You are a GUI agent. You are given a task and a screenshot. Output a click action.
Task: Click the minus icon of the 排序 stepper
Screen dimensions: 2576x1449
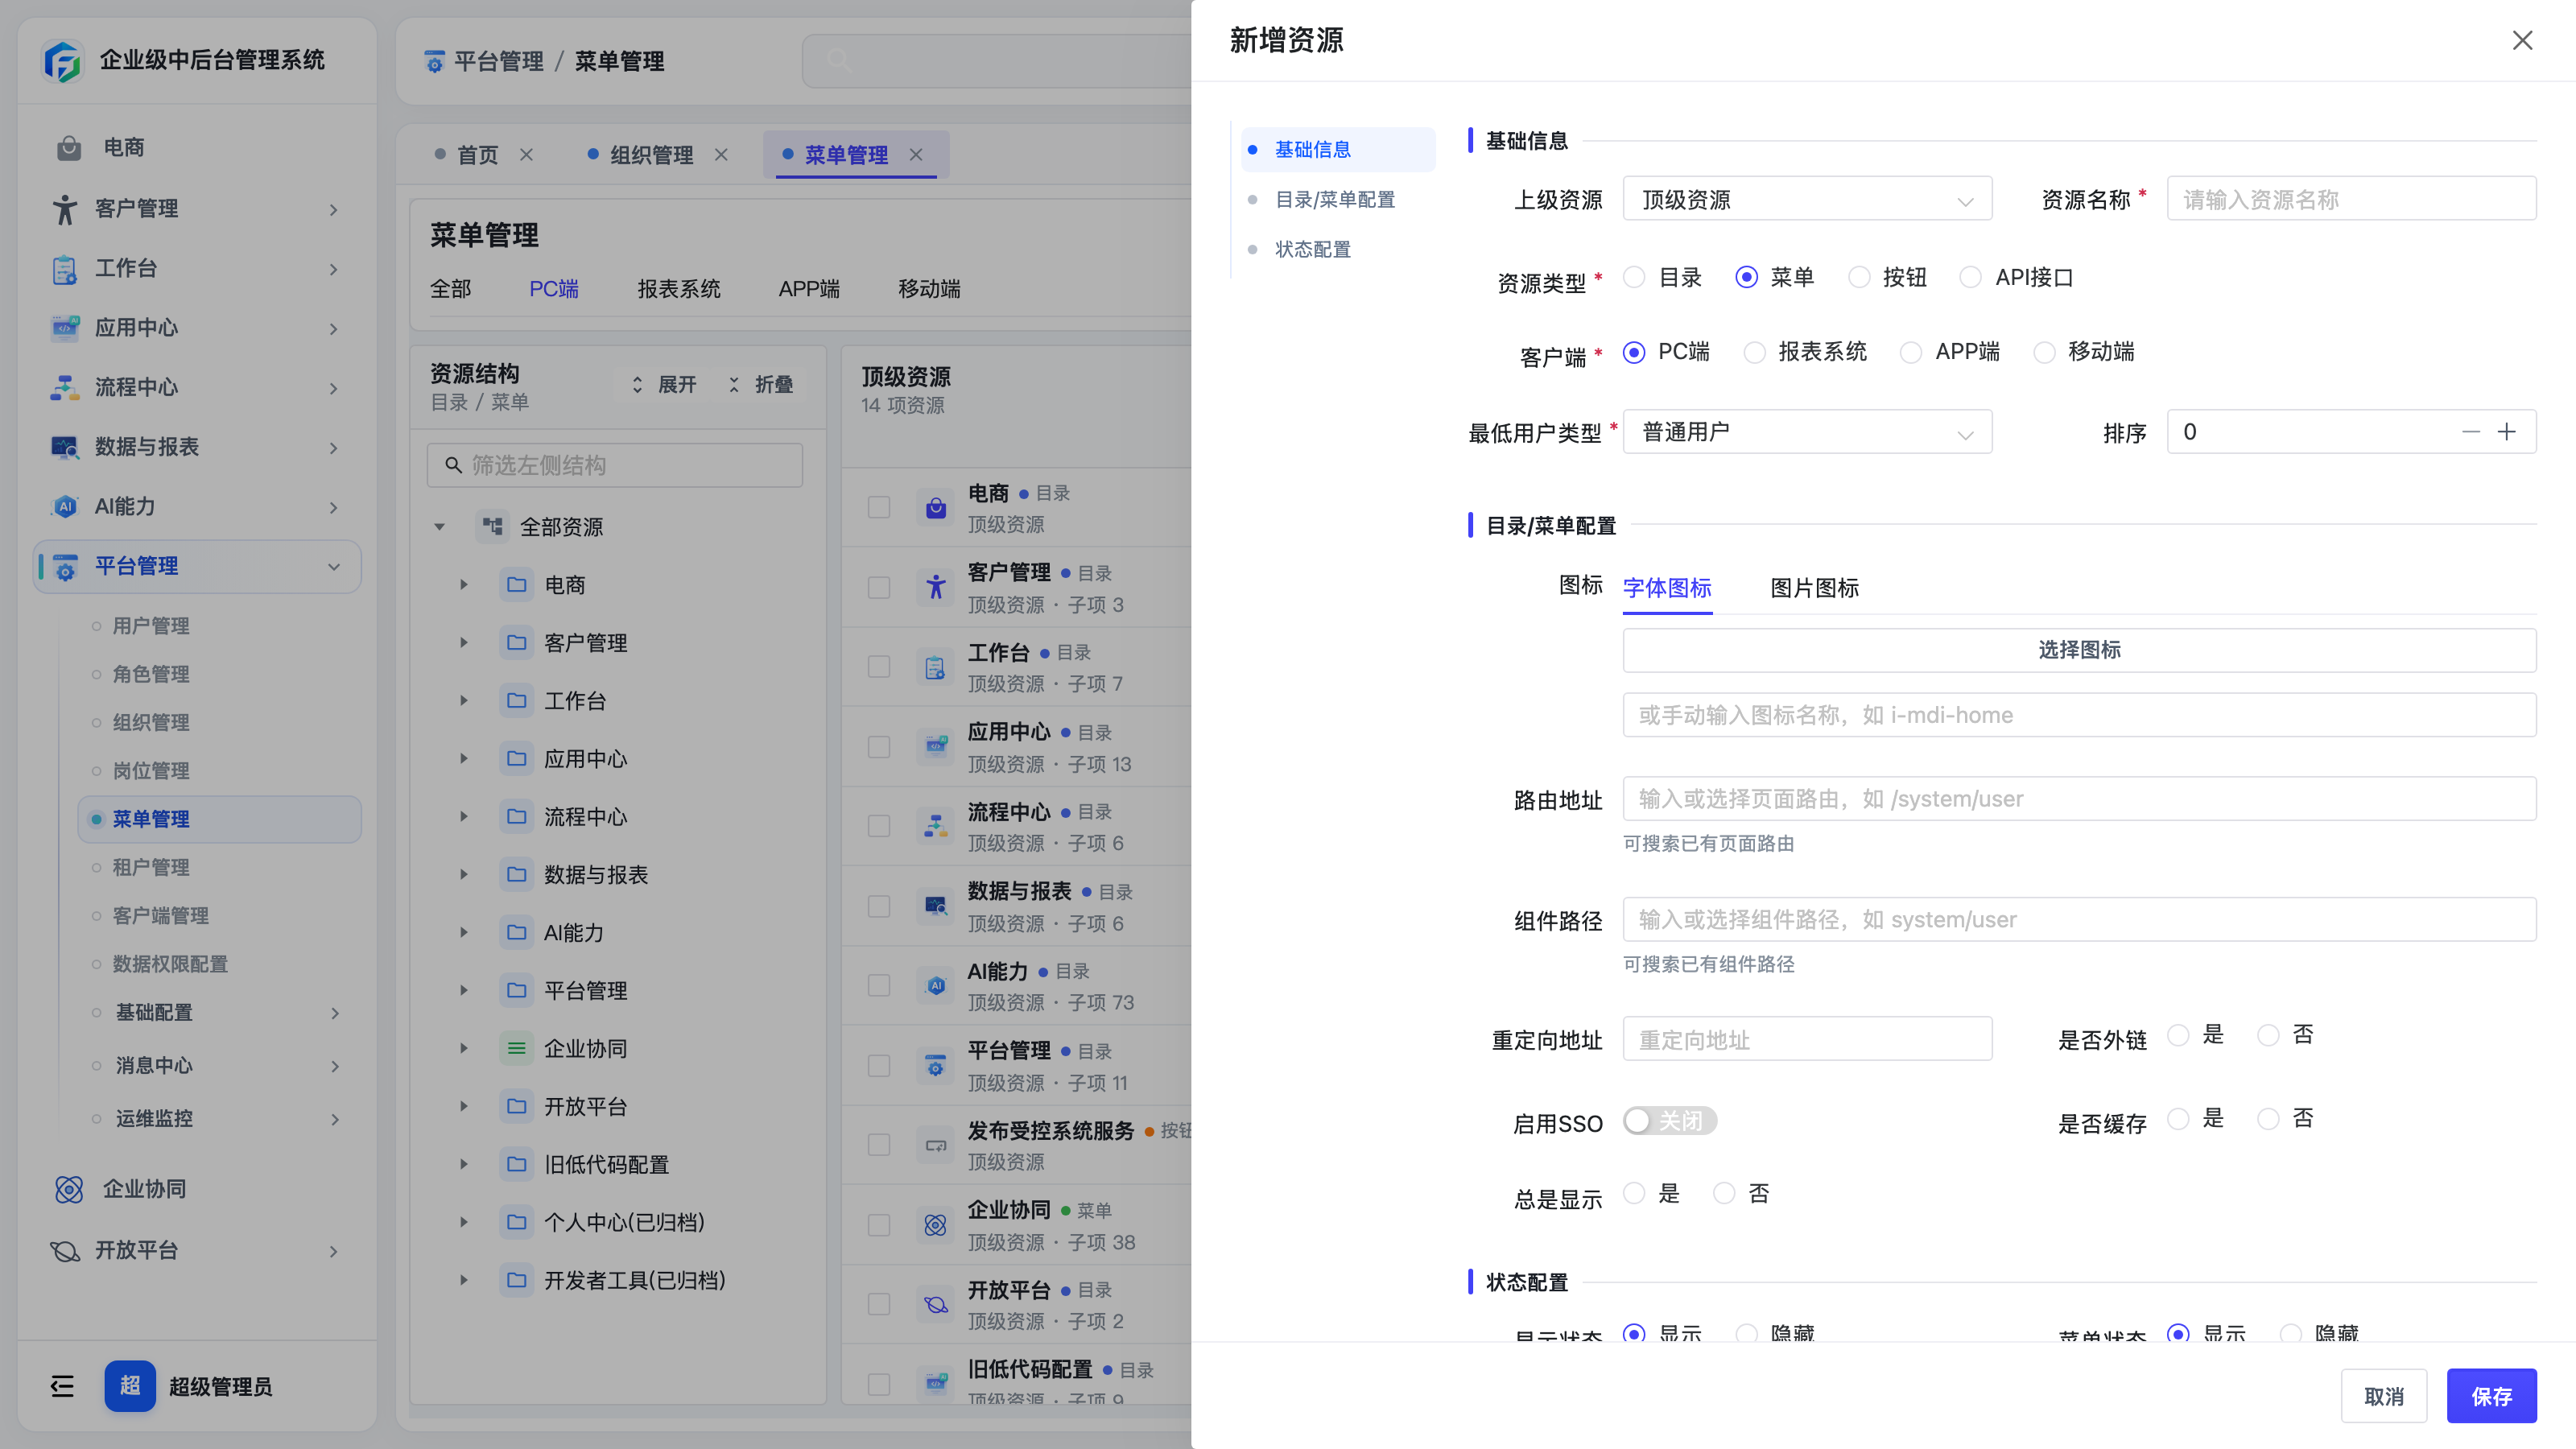(x=2470, y=432)
